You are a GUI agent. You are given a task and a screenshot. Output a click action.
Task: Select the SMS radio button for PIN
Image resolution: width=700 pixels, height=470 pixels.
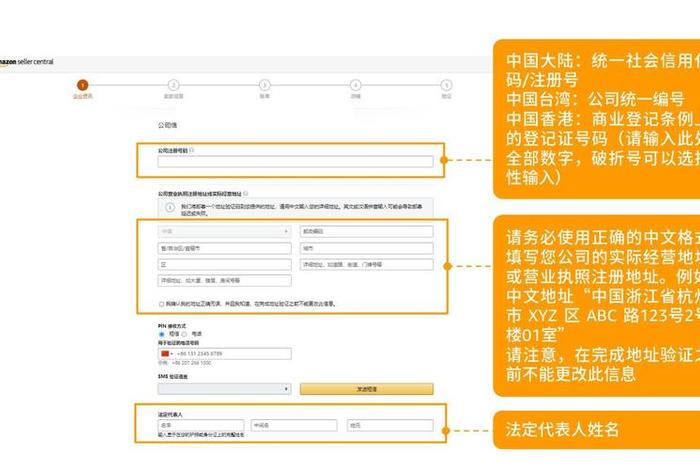tap(162, 334)
